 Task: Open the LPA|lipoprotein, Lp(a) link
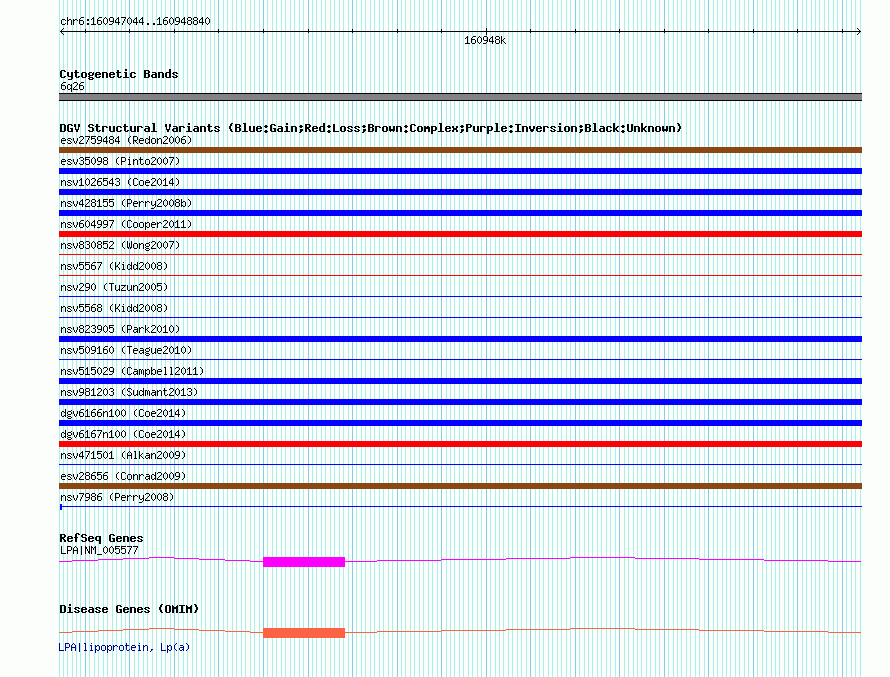point(124,647)
